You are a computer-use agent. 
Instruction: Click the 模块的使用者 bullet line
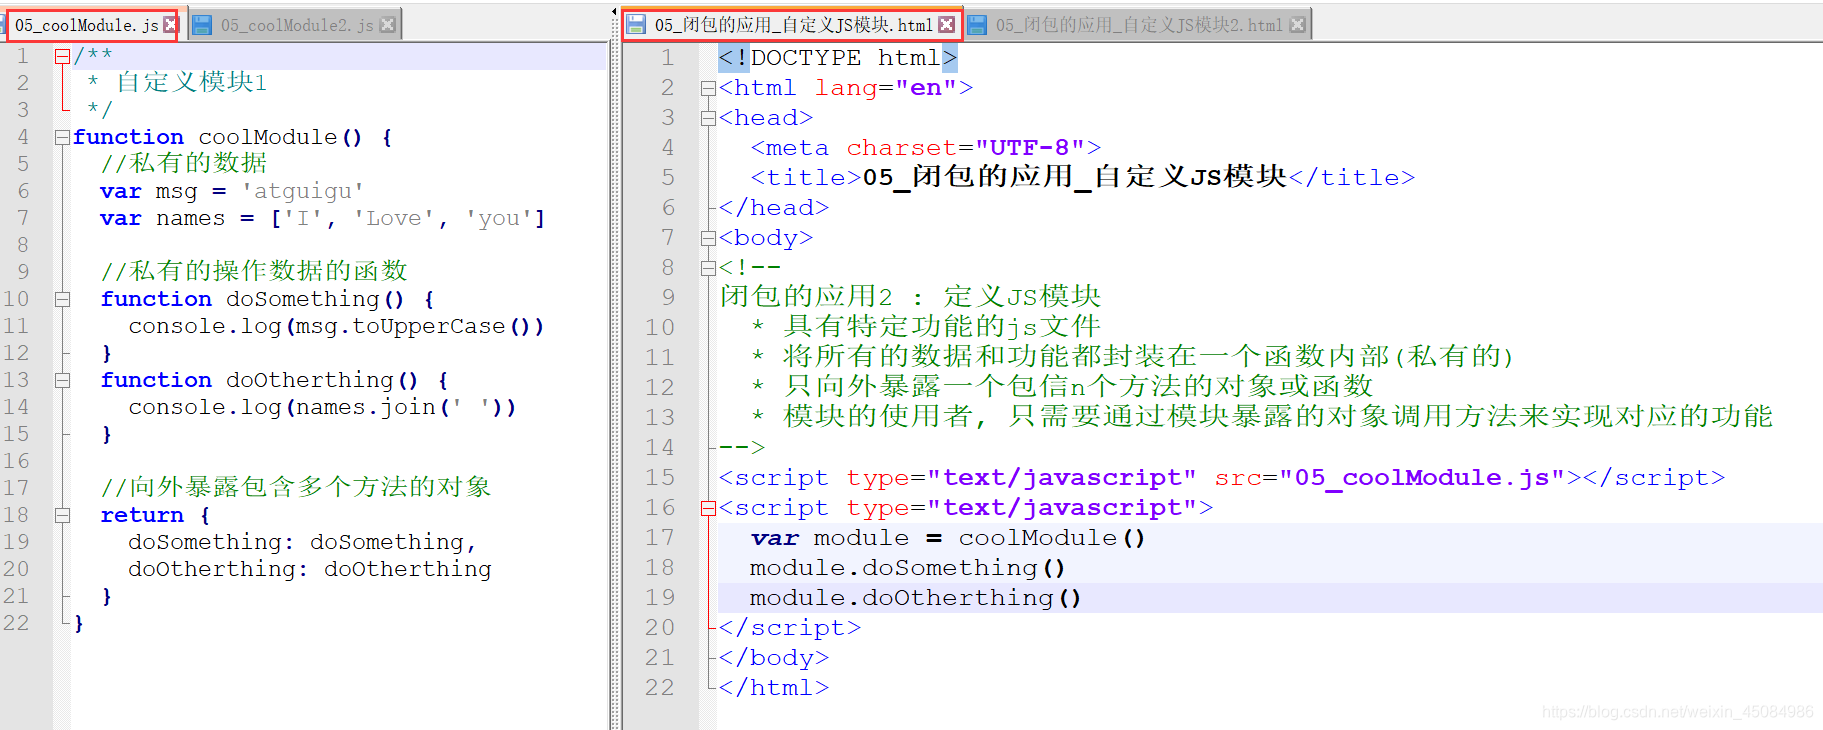[x=1261, y=417]
